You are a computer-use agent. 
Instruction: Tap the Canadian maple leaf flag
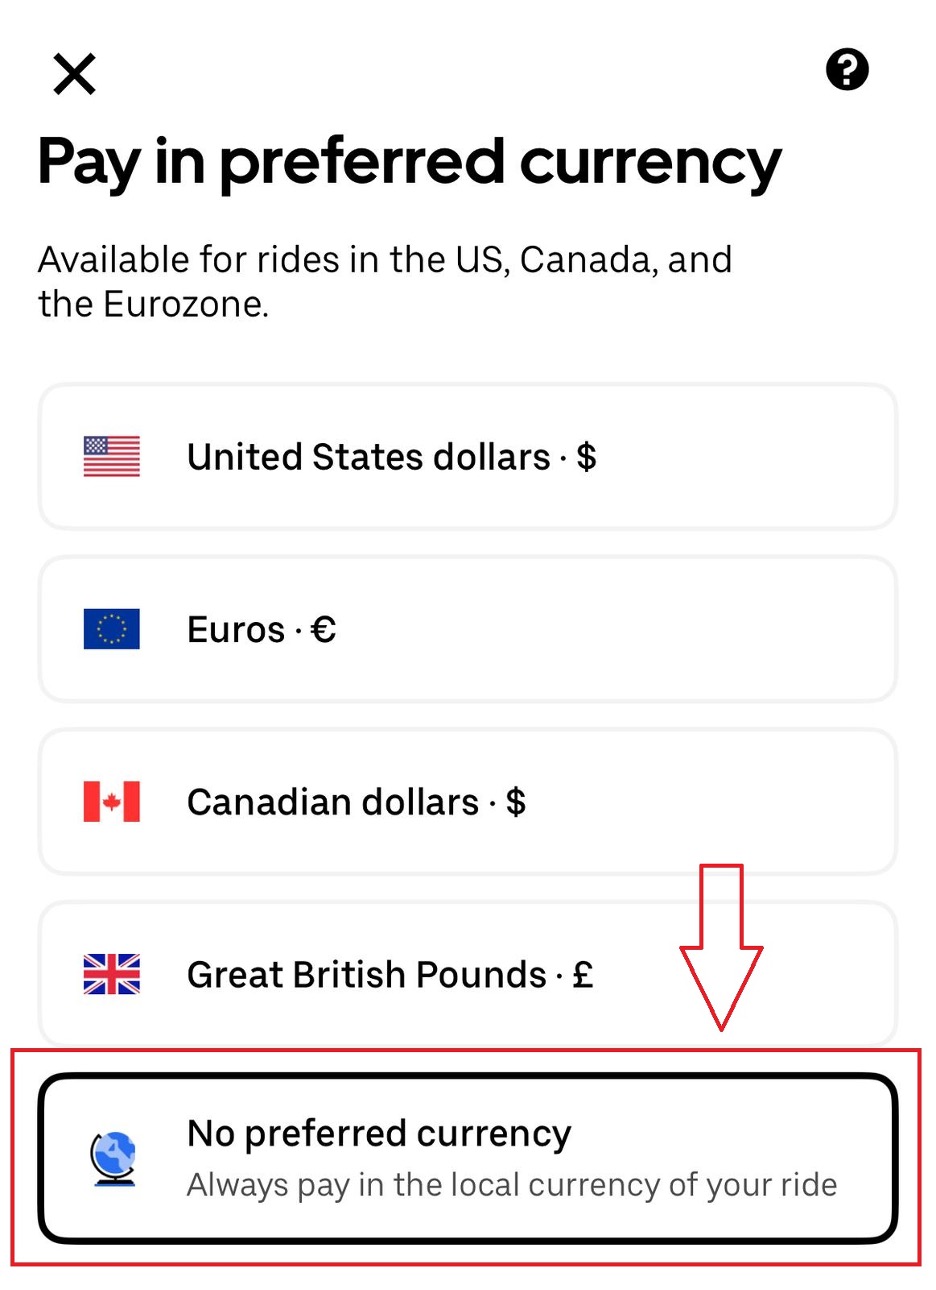111,802
